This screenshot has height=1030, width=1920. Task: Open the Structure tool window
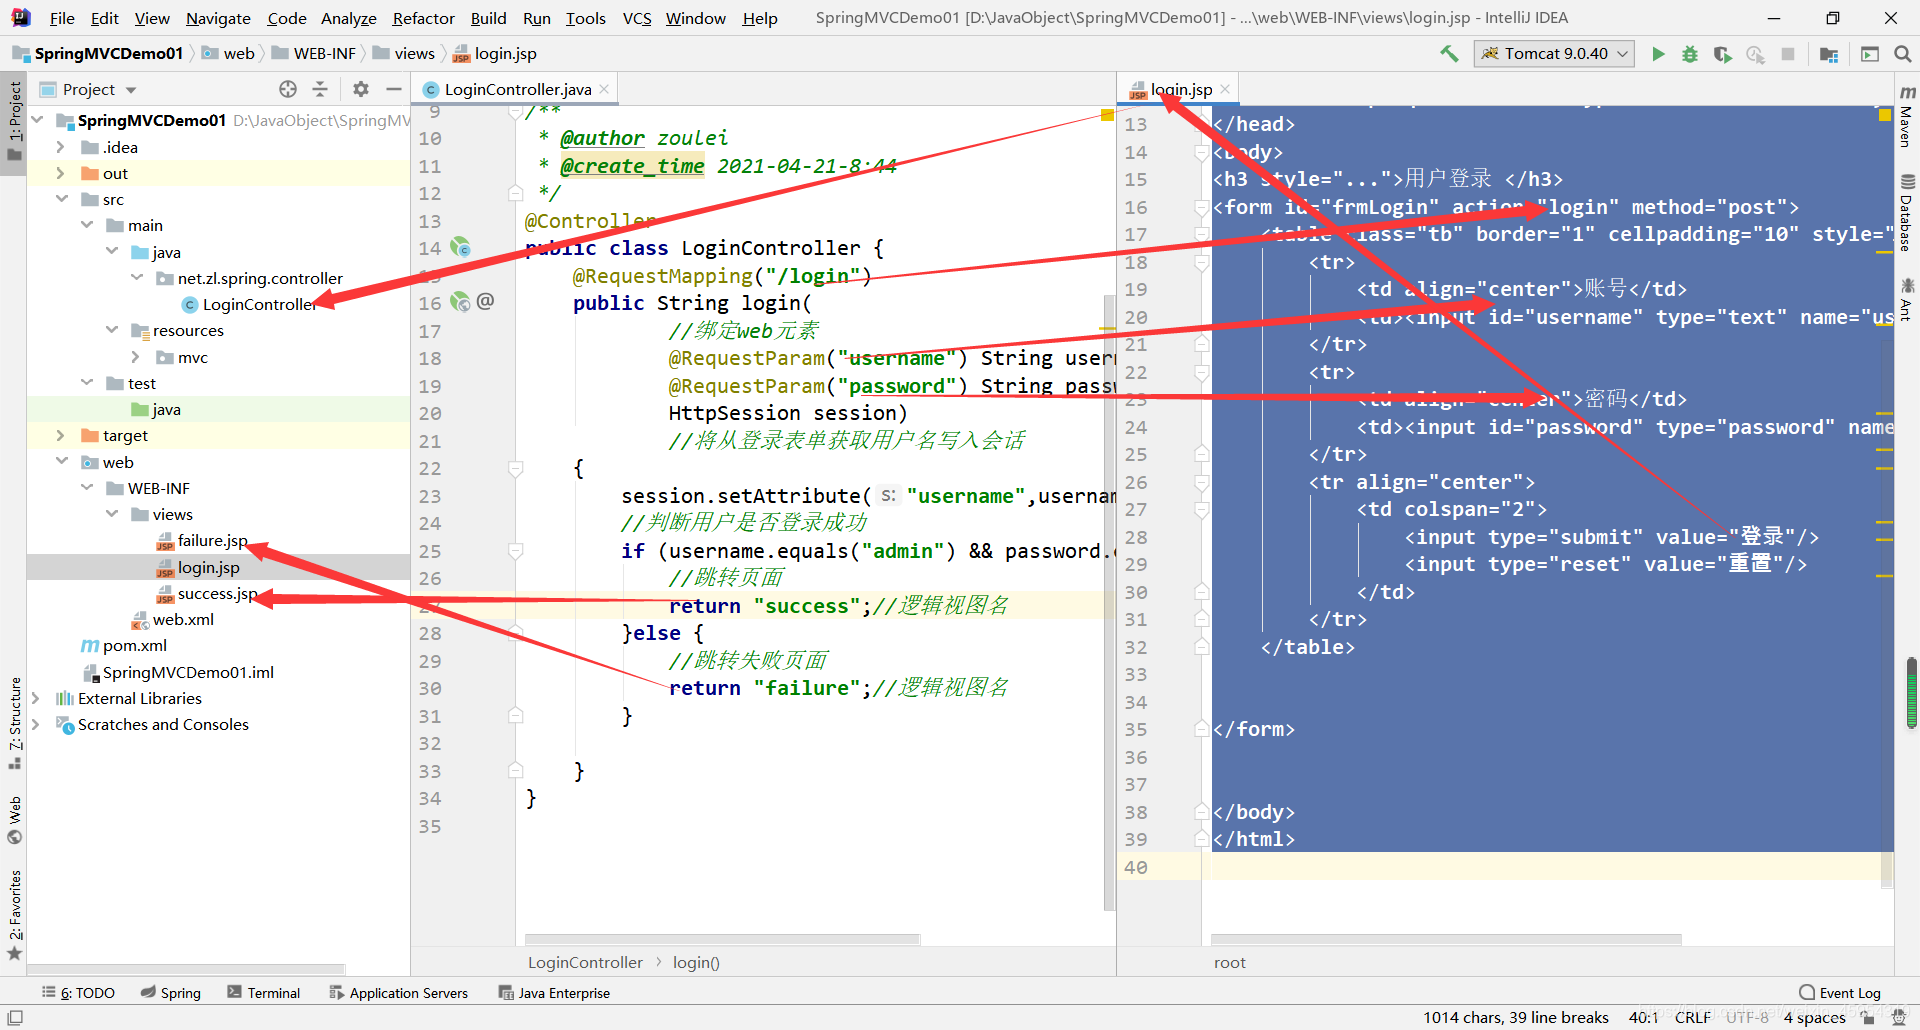[x=15, y=722]
